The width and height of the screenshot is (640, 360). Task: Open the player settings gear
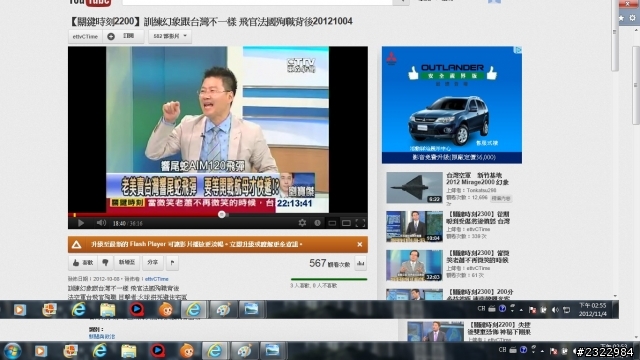[302, 223]
